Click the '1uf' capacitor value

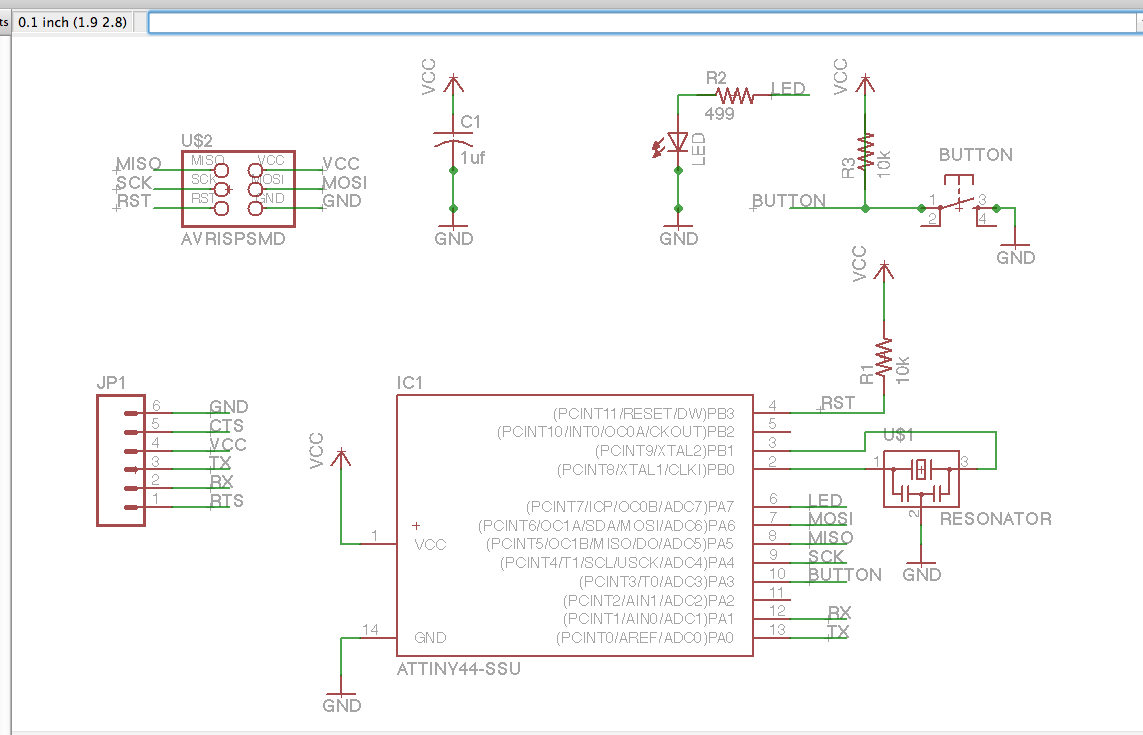pyautogui.click(x=472, y=158)
